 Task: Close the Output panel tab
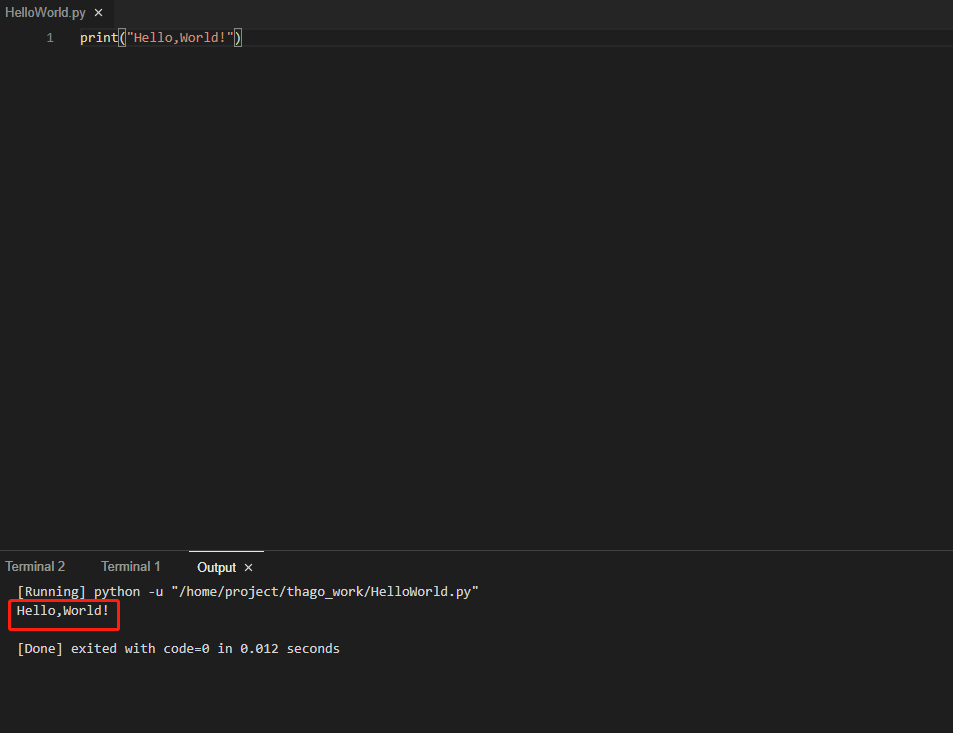coord(248,568)
